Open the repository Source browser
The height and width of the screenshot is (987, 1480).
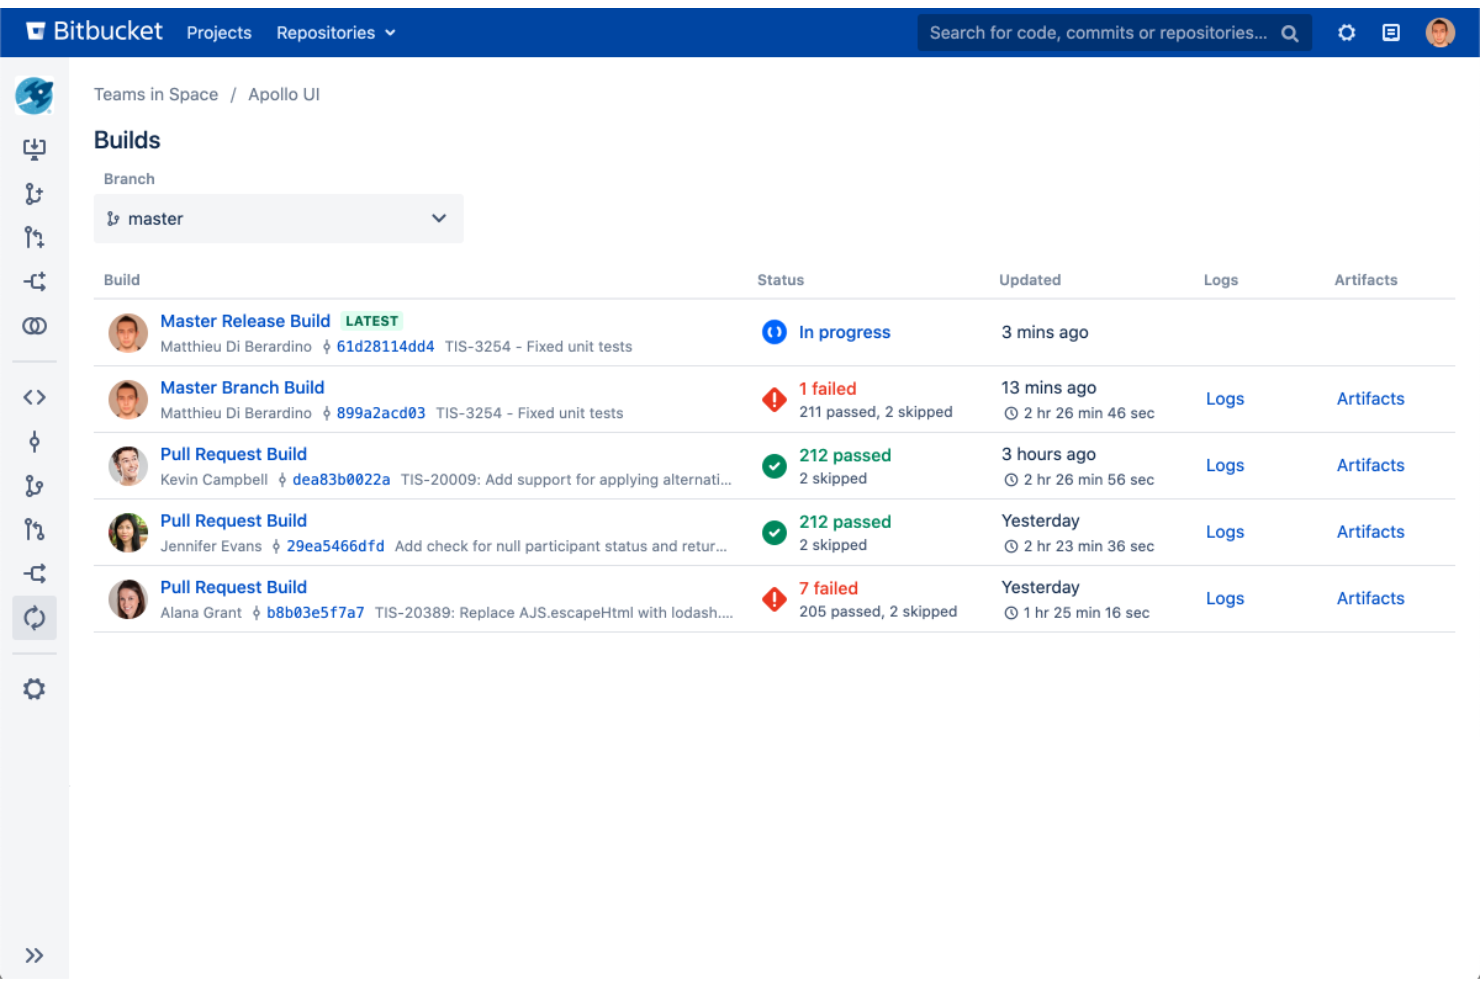34,397
